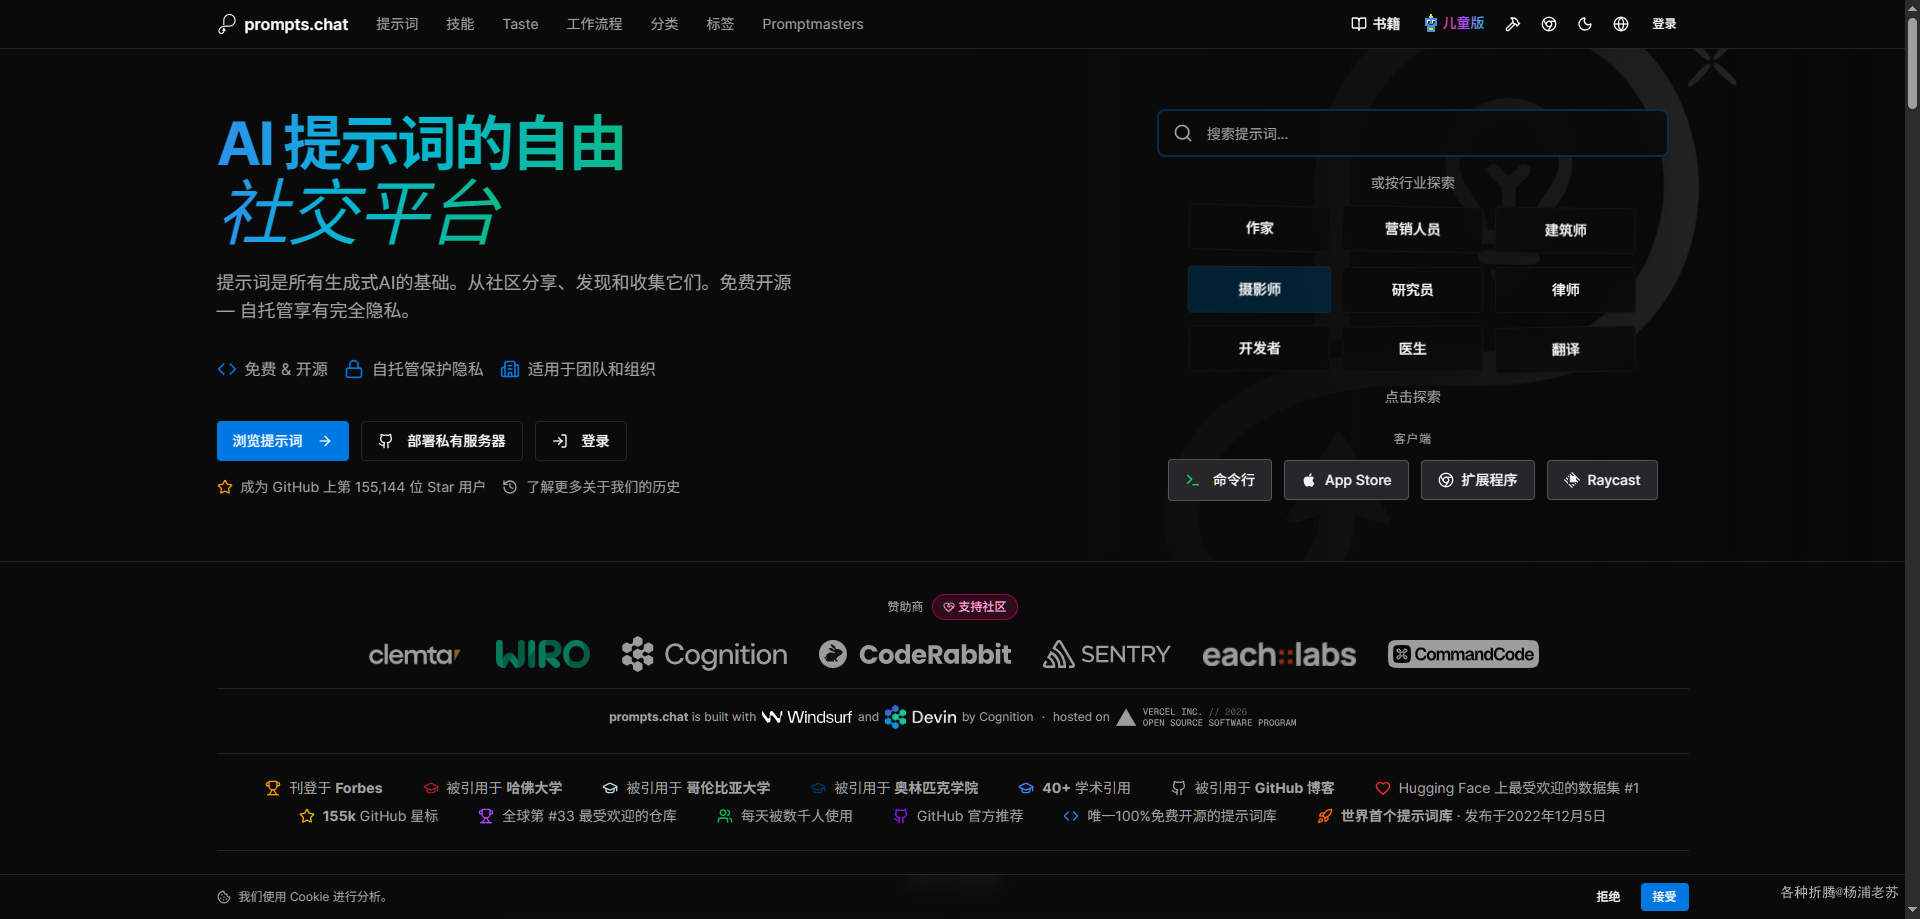Click 被引用于 奥林匹克学院 achievement
1920x919 pixels.
895,788
